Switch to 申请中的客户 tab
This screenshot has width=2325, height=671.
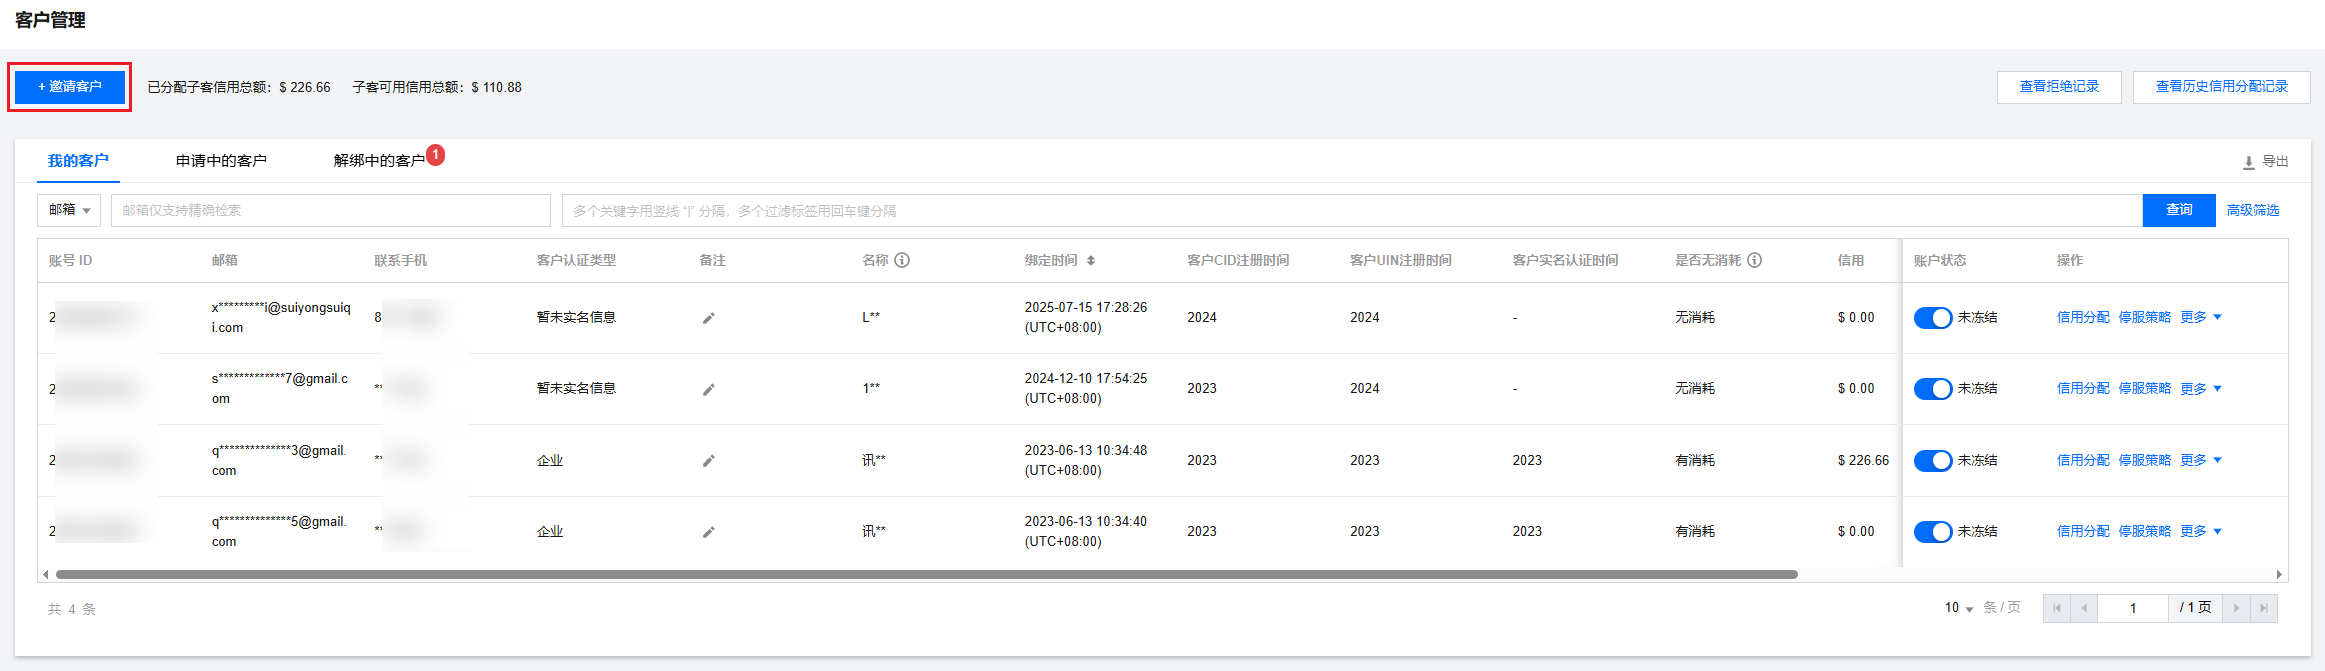pos(221,161)
